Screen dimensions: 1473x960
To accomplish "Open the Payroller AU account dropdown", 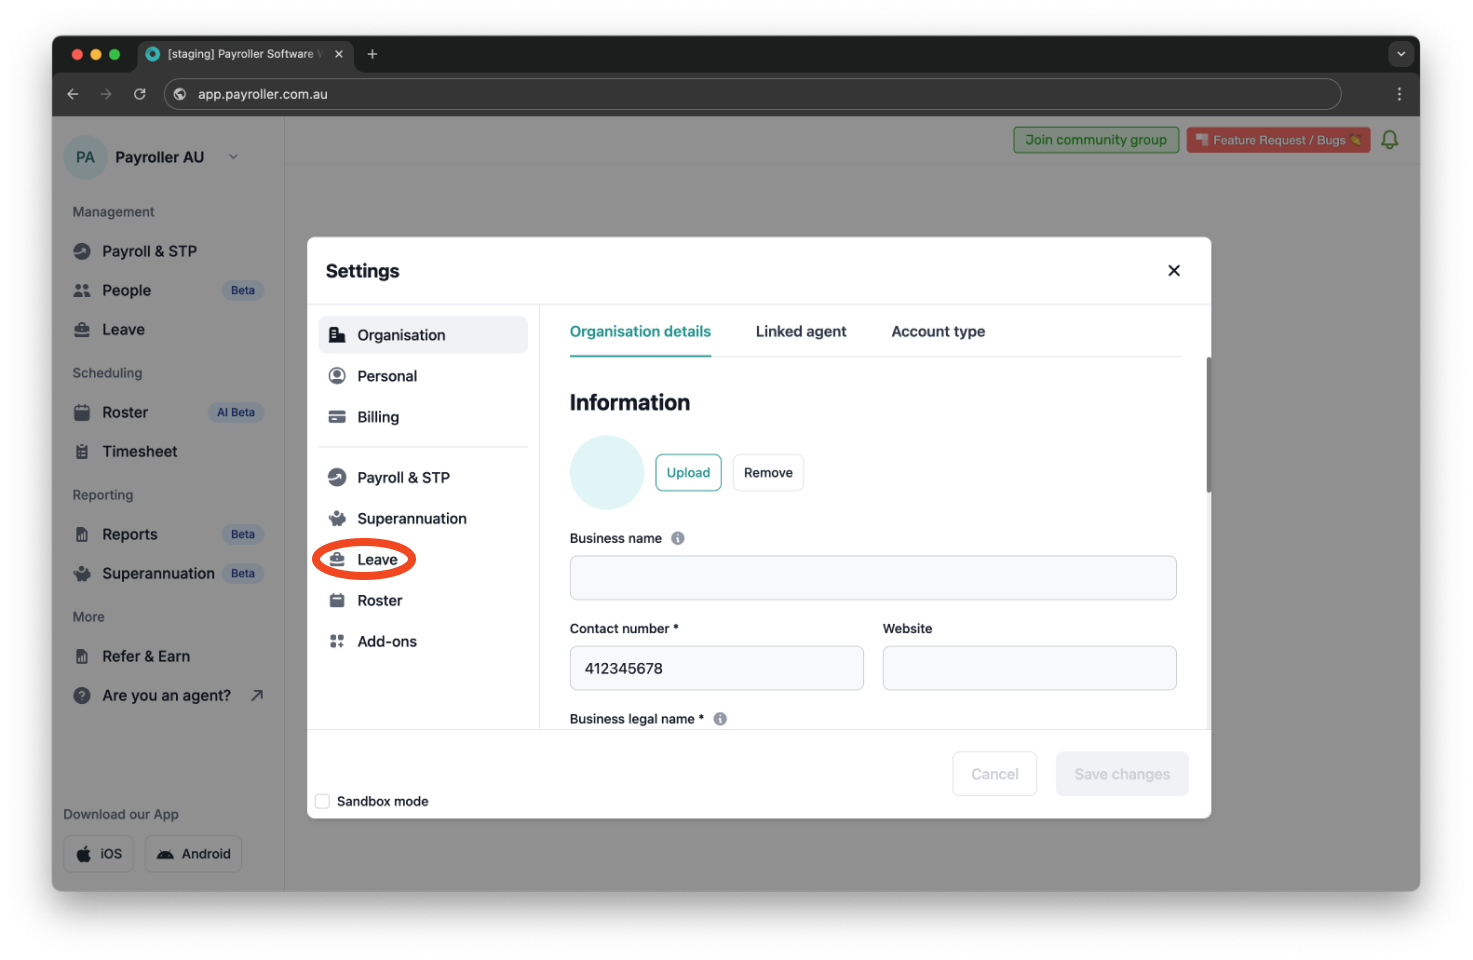I will tap(233, 157).
